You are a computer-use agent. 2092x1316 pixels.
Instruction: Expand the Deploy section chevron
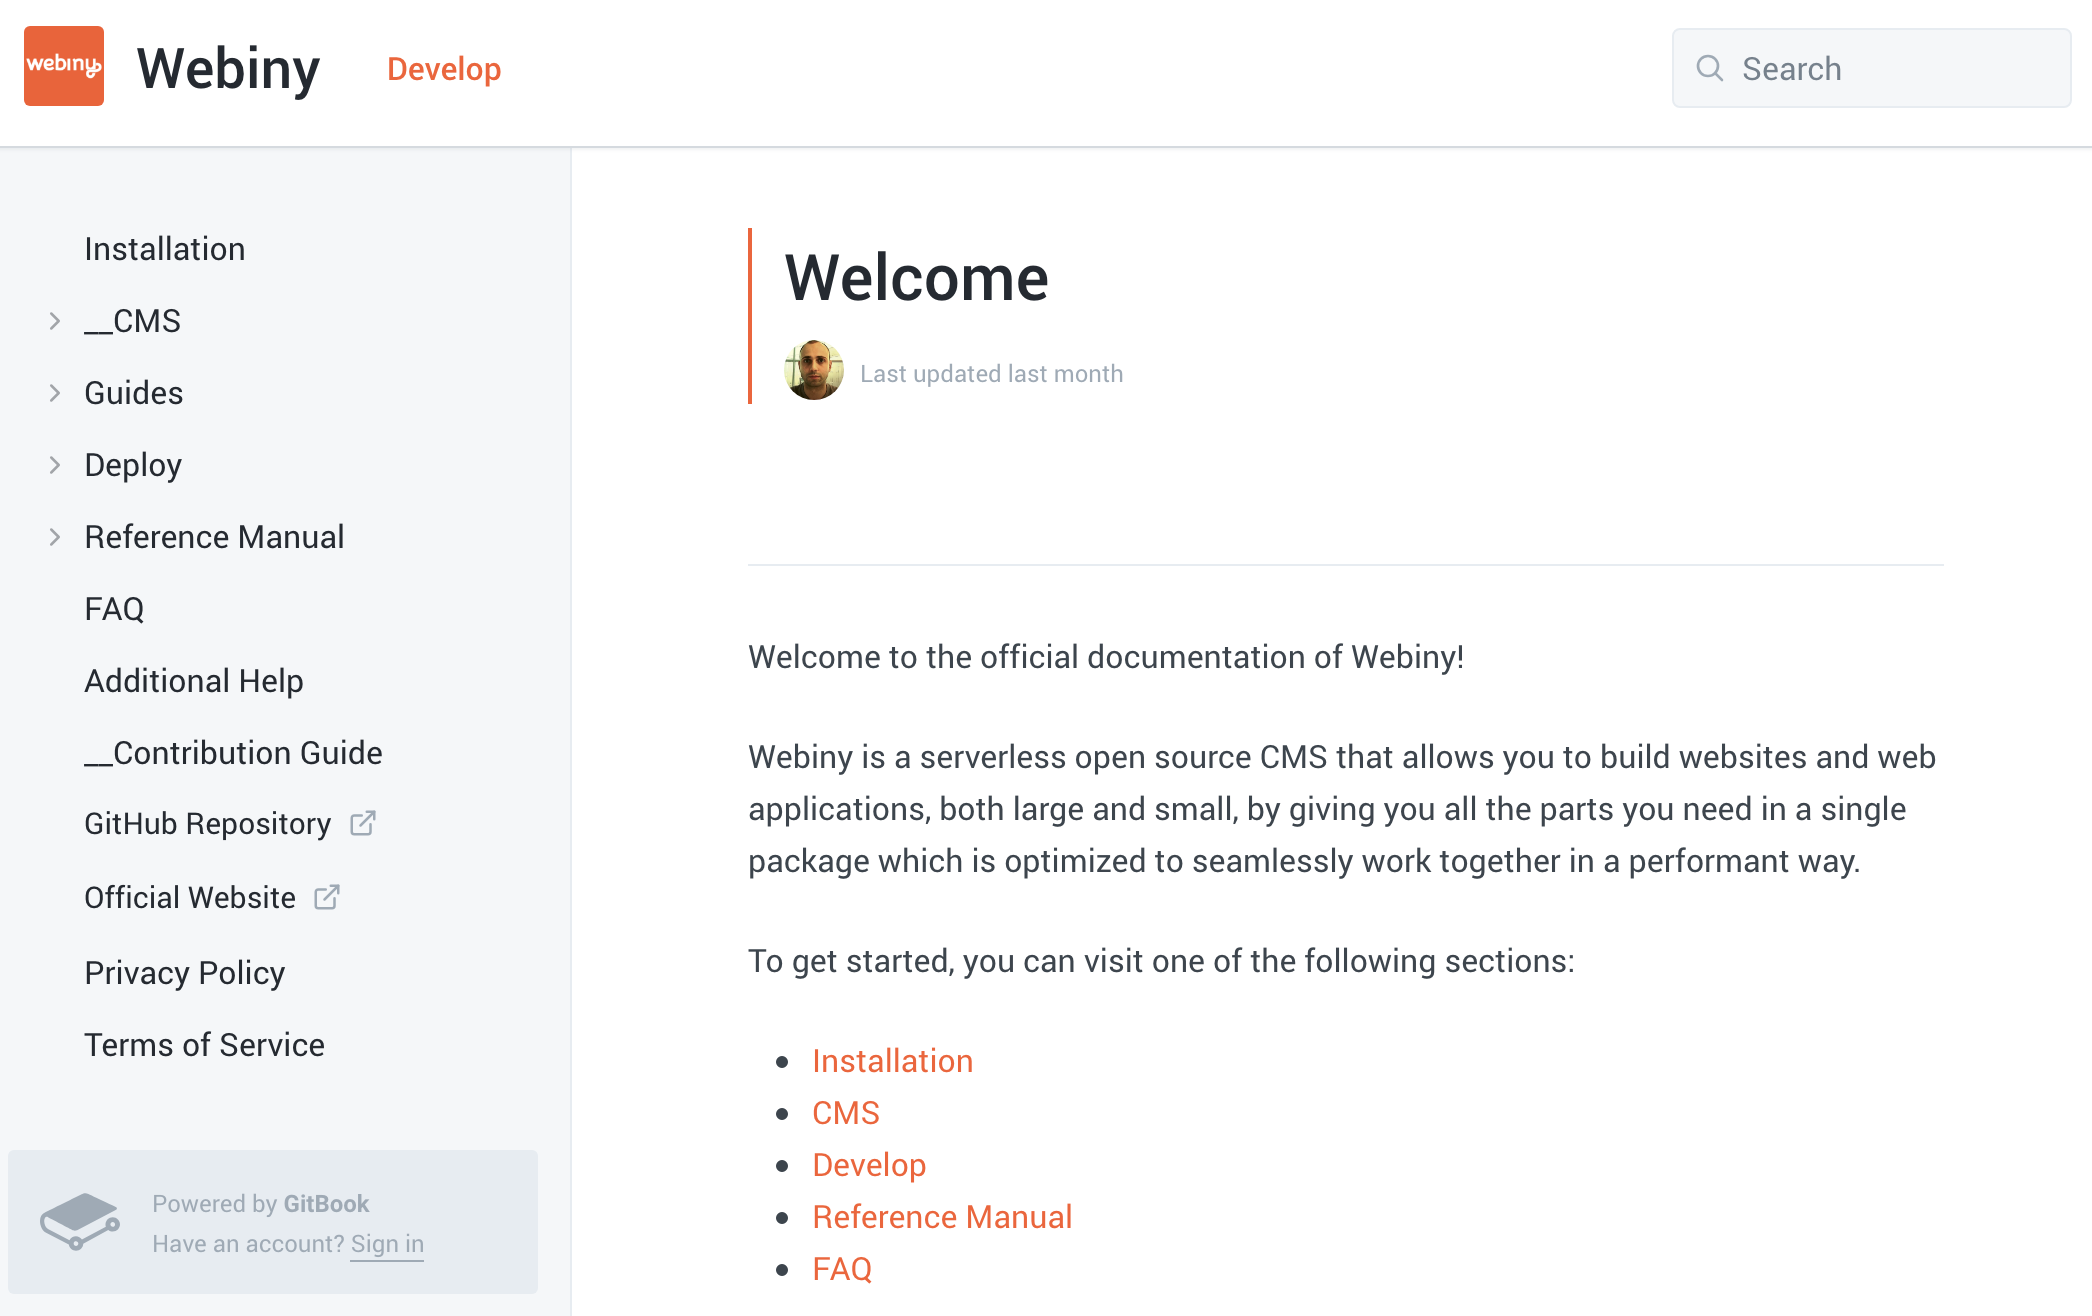55,465
